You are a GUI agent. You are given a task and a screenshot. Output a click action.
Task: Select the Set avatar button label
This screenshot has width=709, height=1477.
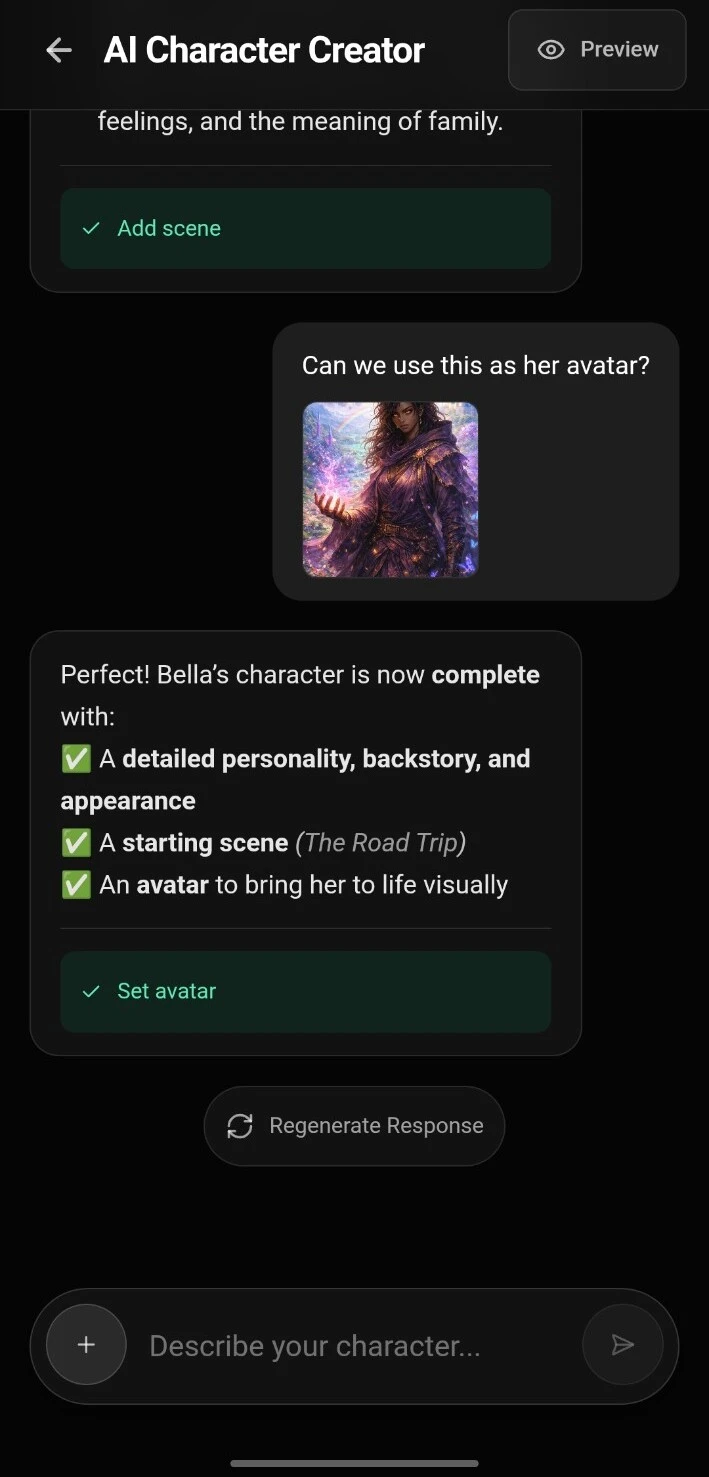coord(167,991)
